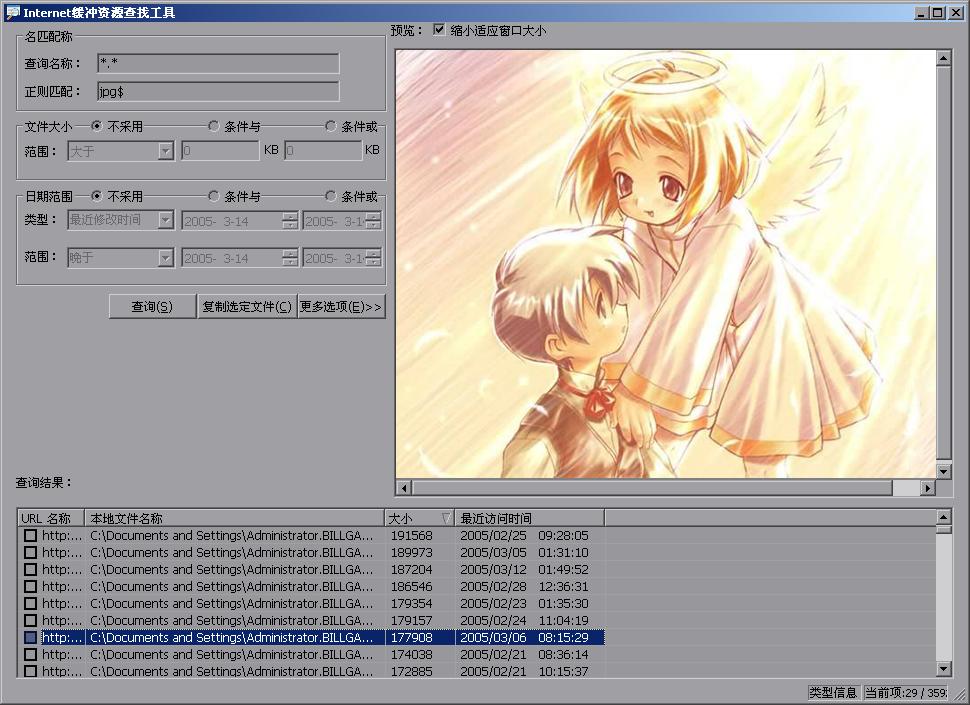Sort results by 最近访问时间 column header
Image resolution: width=970 pixels, height=705 pixels.
(x=530, y=518)
